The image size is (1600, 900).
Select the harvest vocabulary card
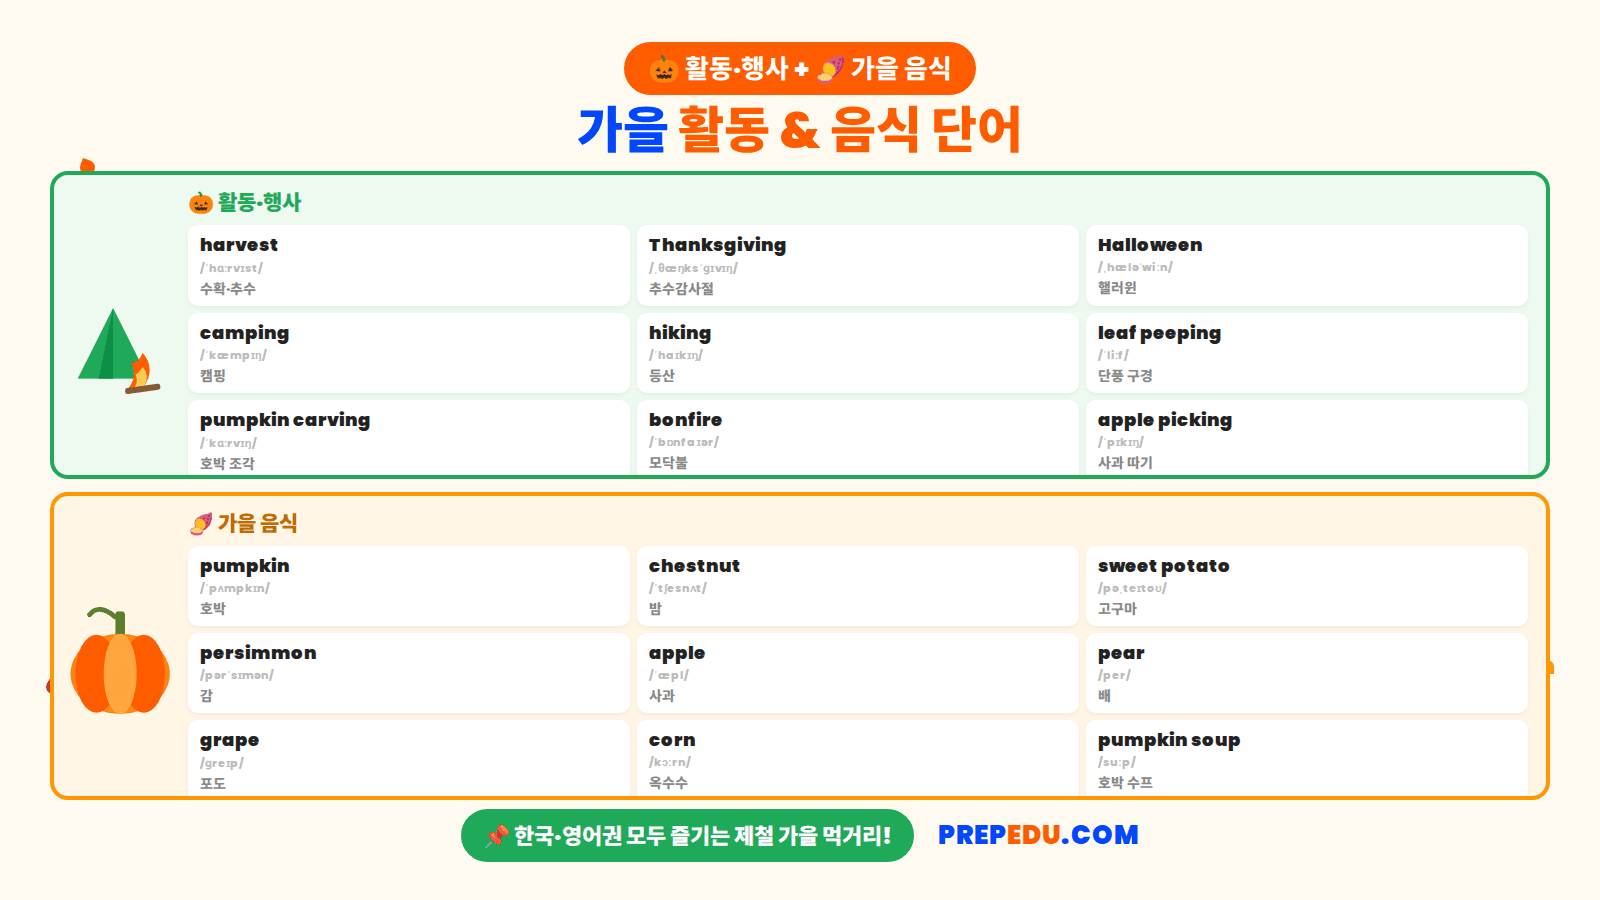[409, 265]
